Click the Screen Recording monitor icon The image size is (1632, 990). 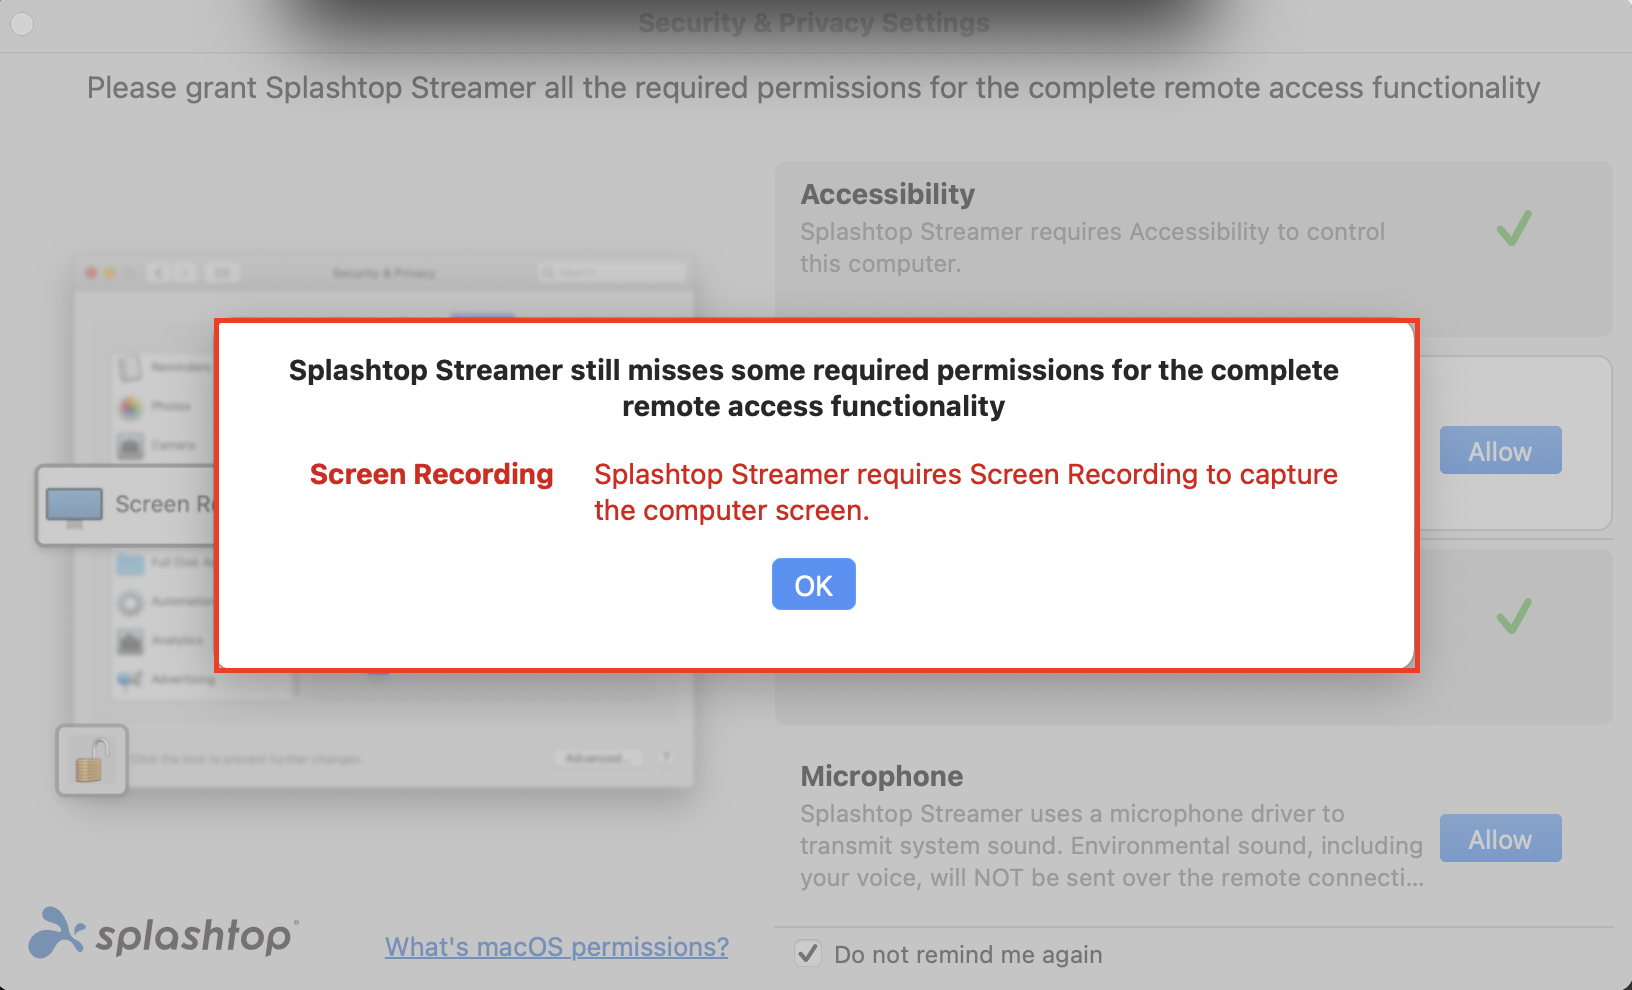tap(74, 505)
